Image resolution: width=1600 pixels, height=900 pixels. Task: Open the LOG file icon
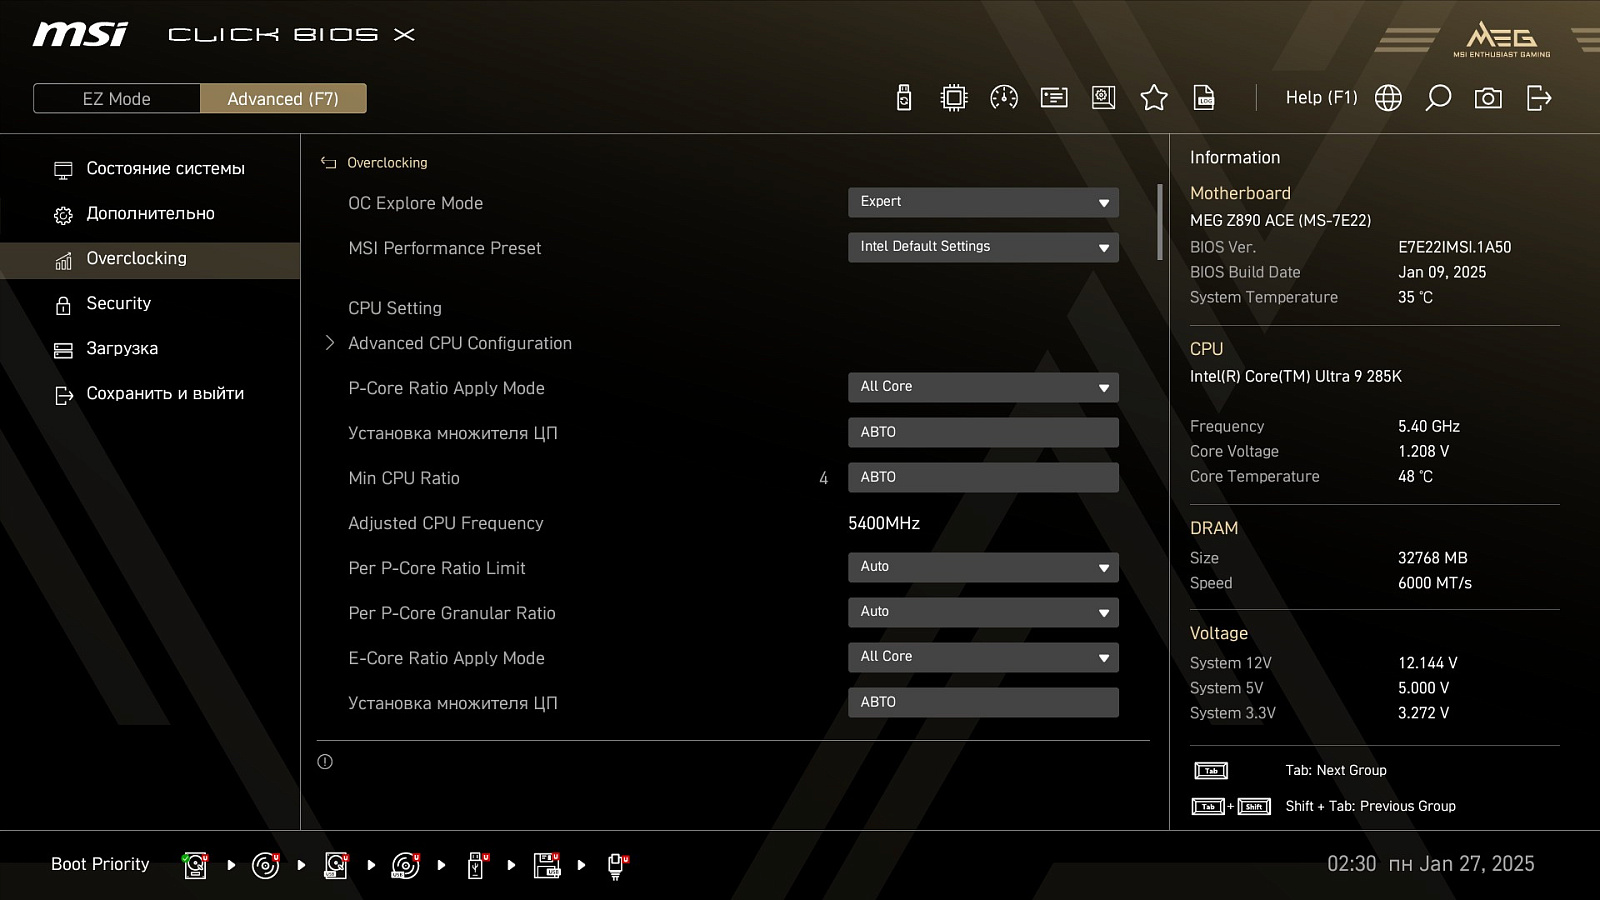1204,97
